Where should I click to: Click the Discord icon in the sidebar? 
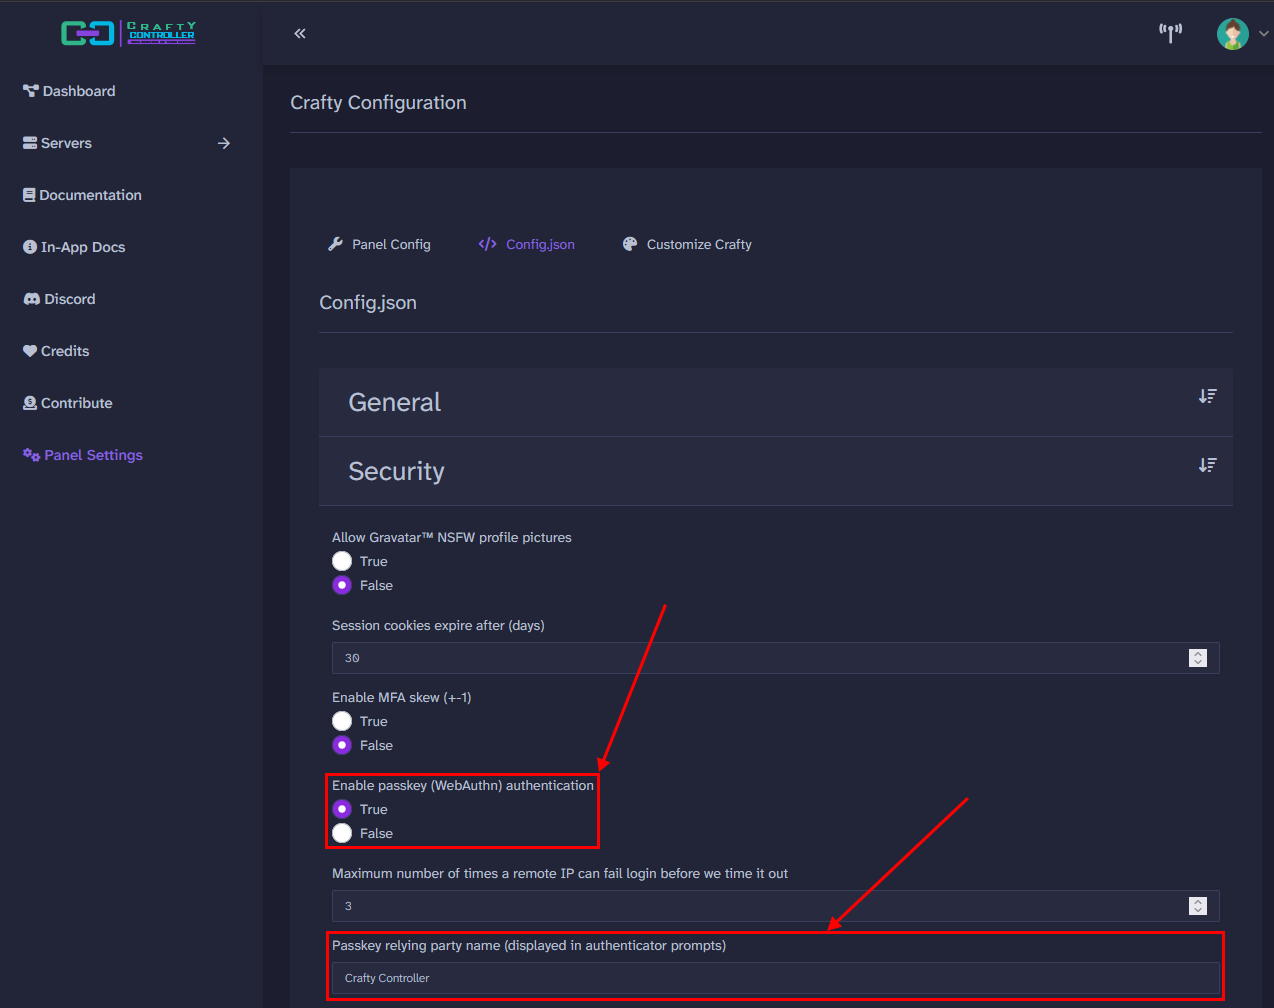click(29, 298)
